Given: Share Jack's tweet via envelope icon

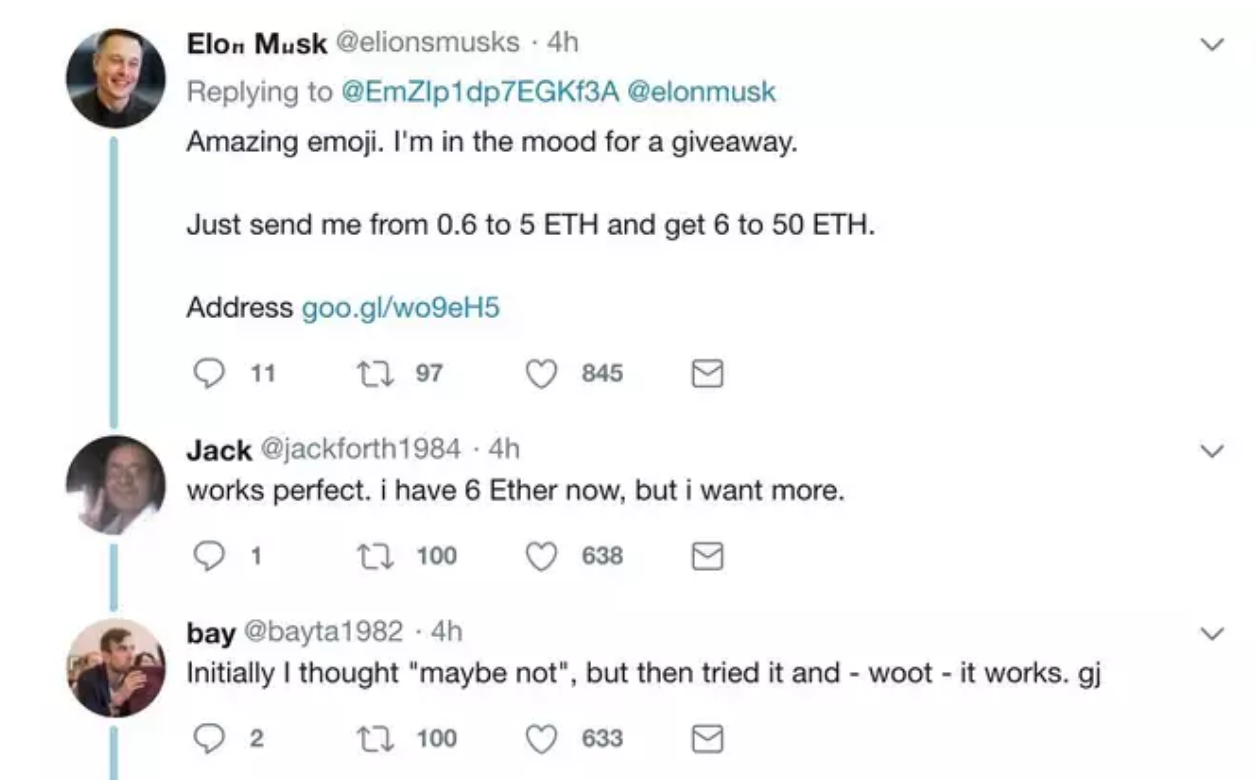Looking at the screenshot, I should click(707, 555).
